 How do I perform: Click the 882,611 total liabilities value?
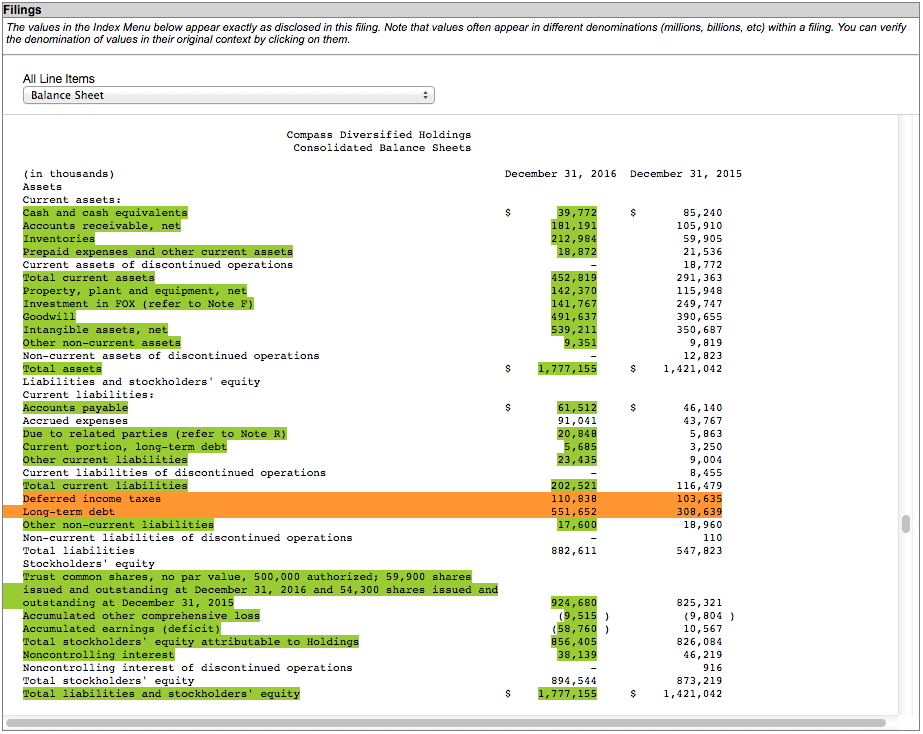(574, 551)
